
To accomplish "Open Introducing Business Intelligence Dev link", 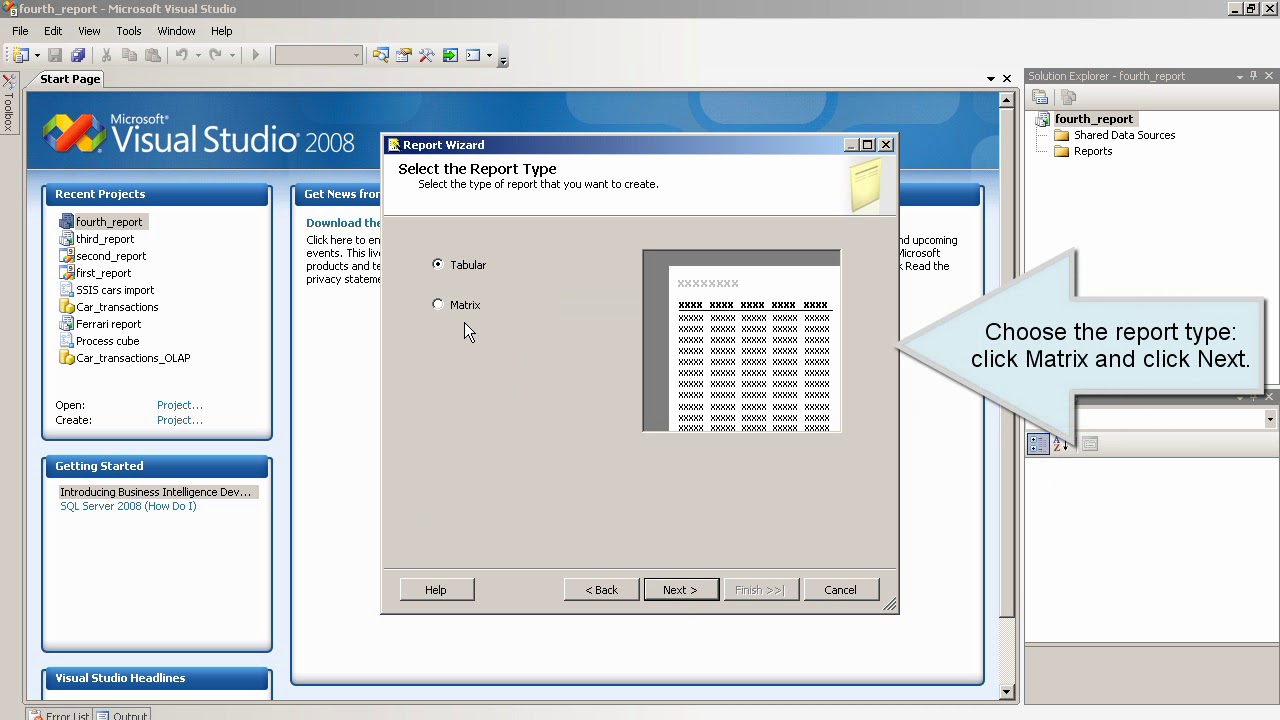I will click(x=155, y=492).
